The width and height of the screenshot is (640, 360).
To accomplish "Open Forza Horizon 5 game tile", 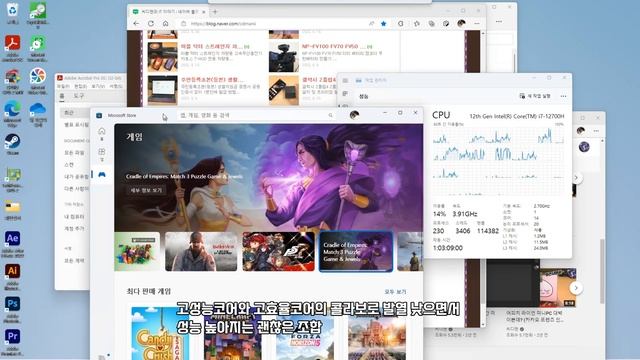I will (305, 333).
